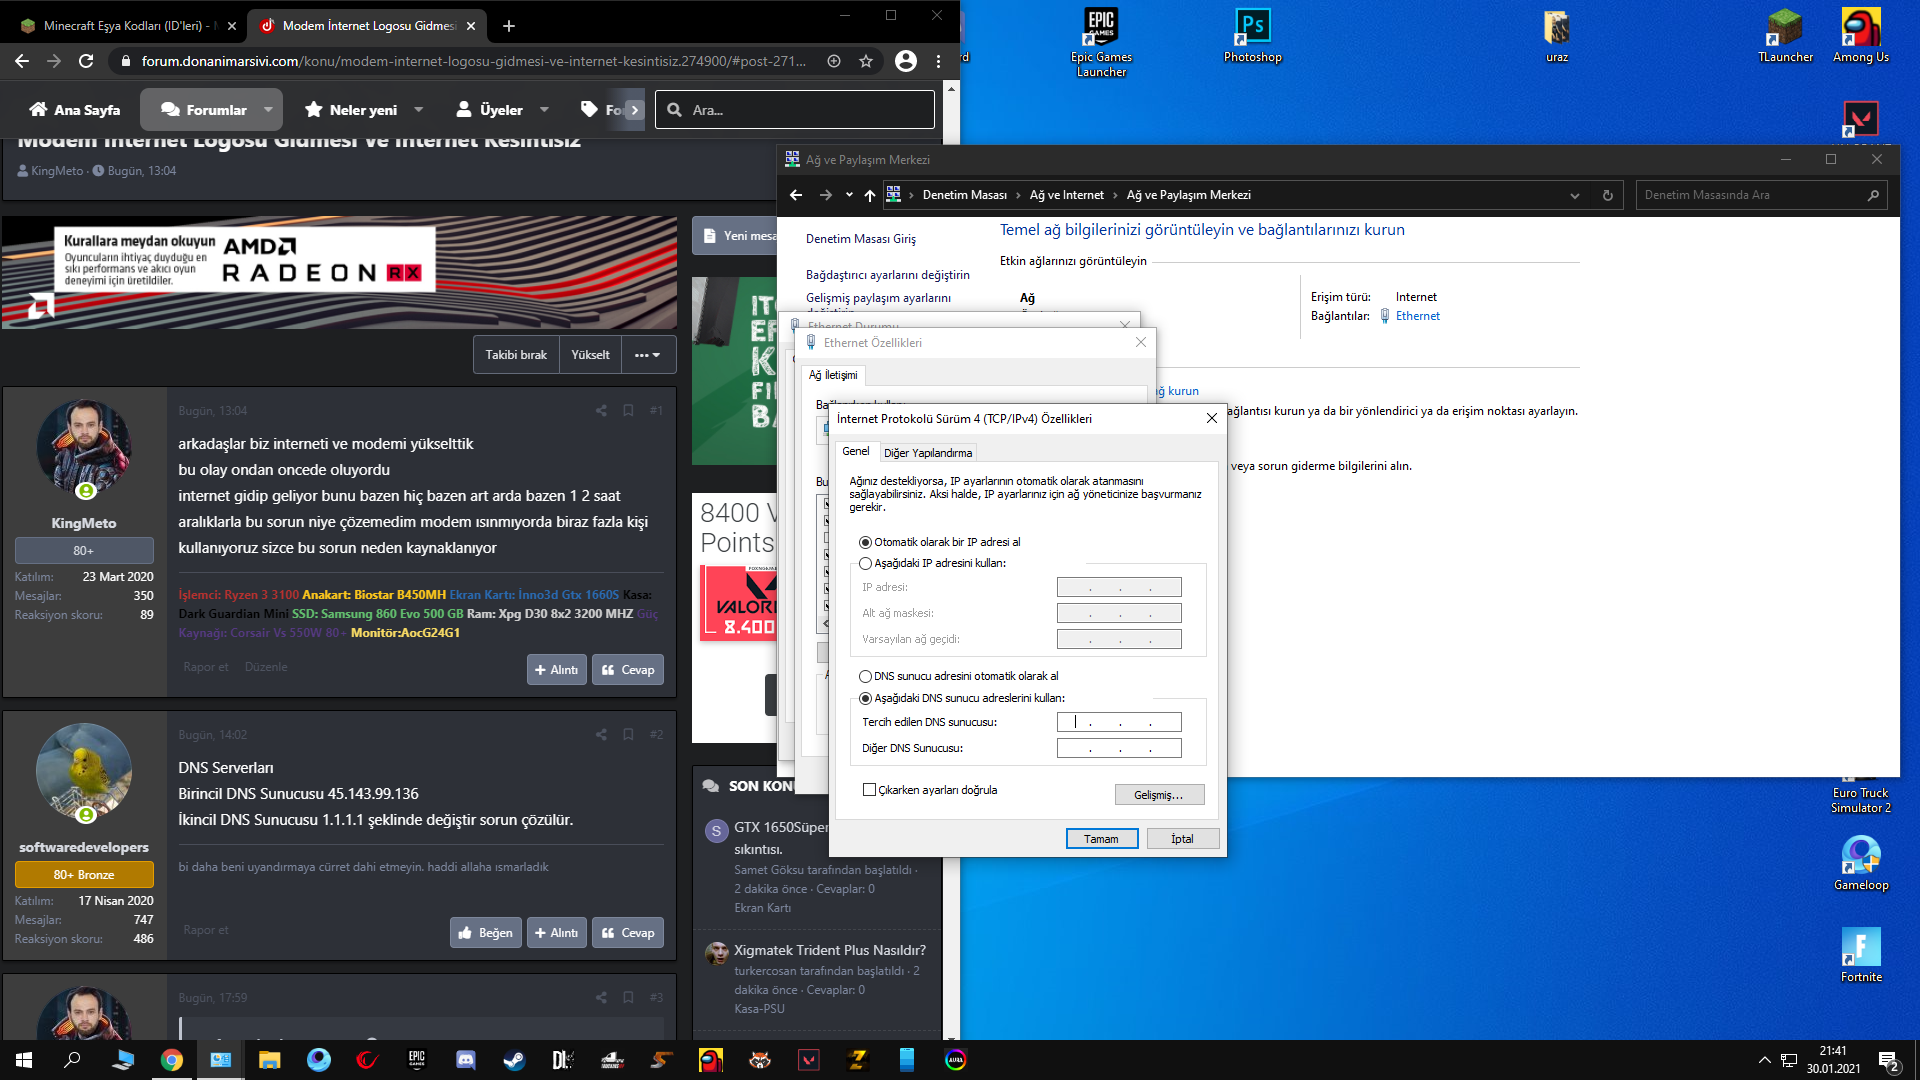The height and width of the screenshot is (1080, 1920).
Task: Click İptal in the IPv4 dialog
Action: tap(1182, 839)
